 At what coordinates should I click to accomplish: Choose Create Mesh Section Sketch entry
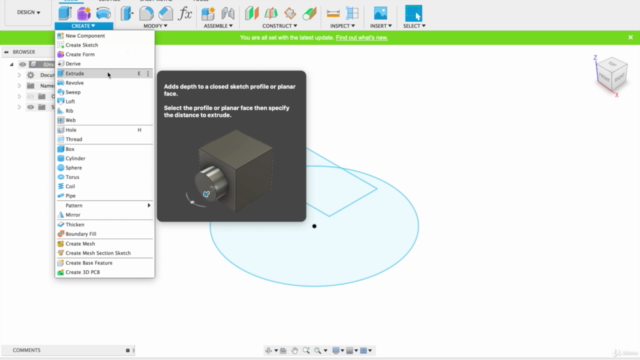[105, 253]
